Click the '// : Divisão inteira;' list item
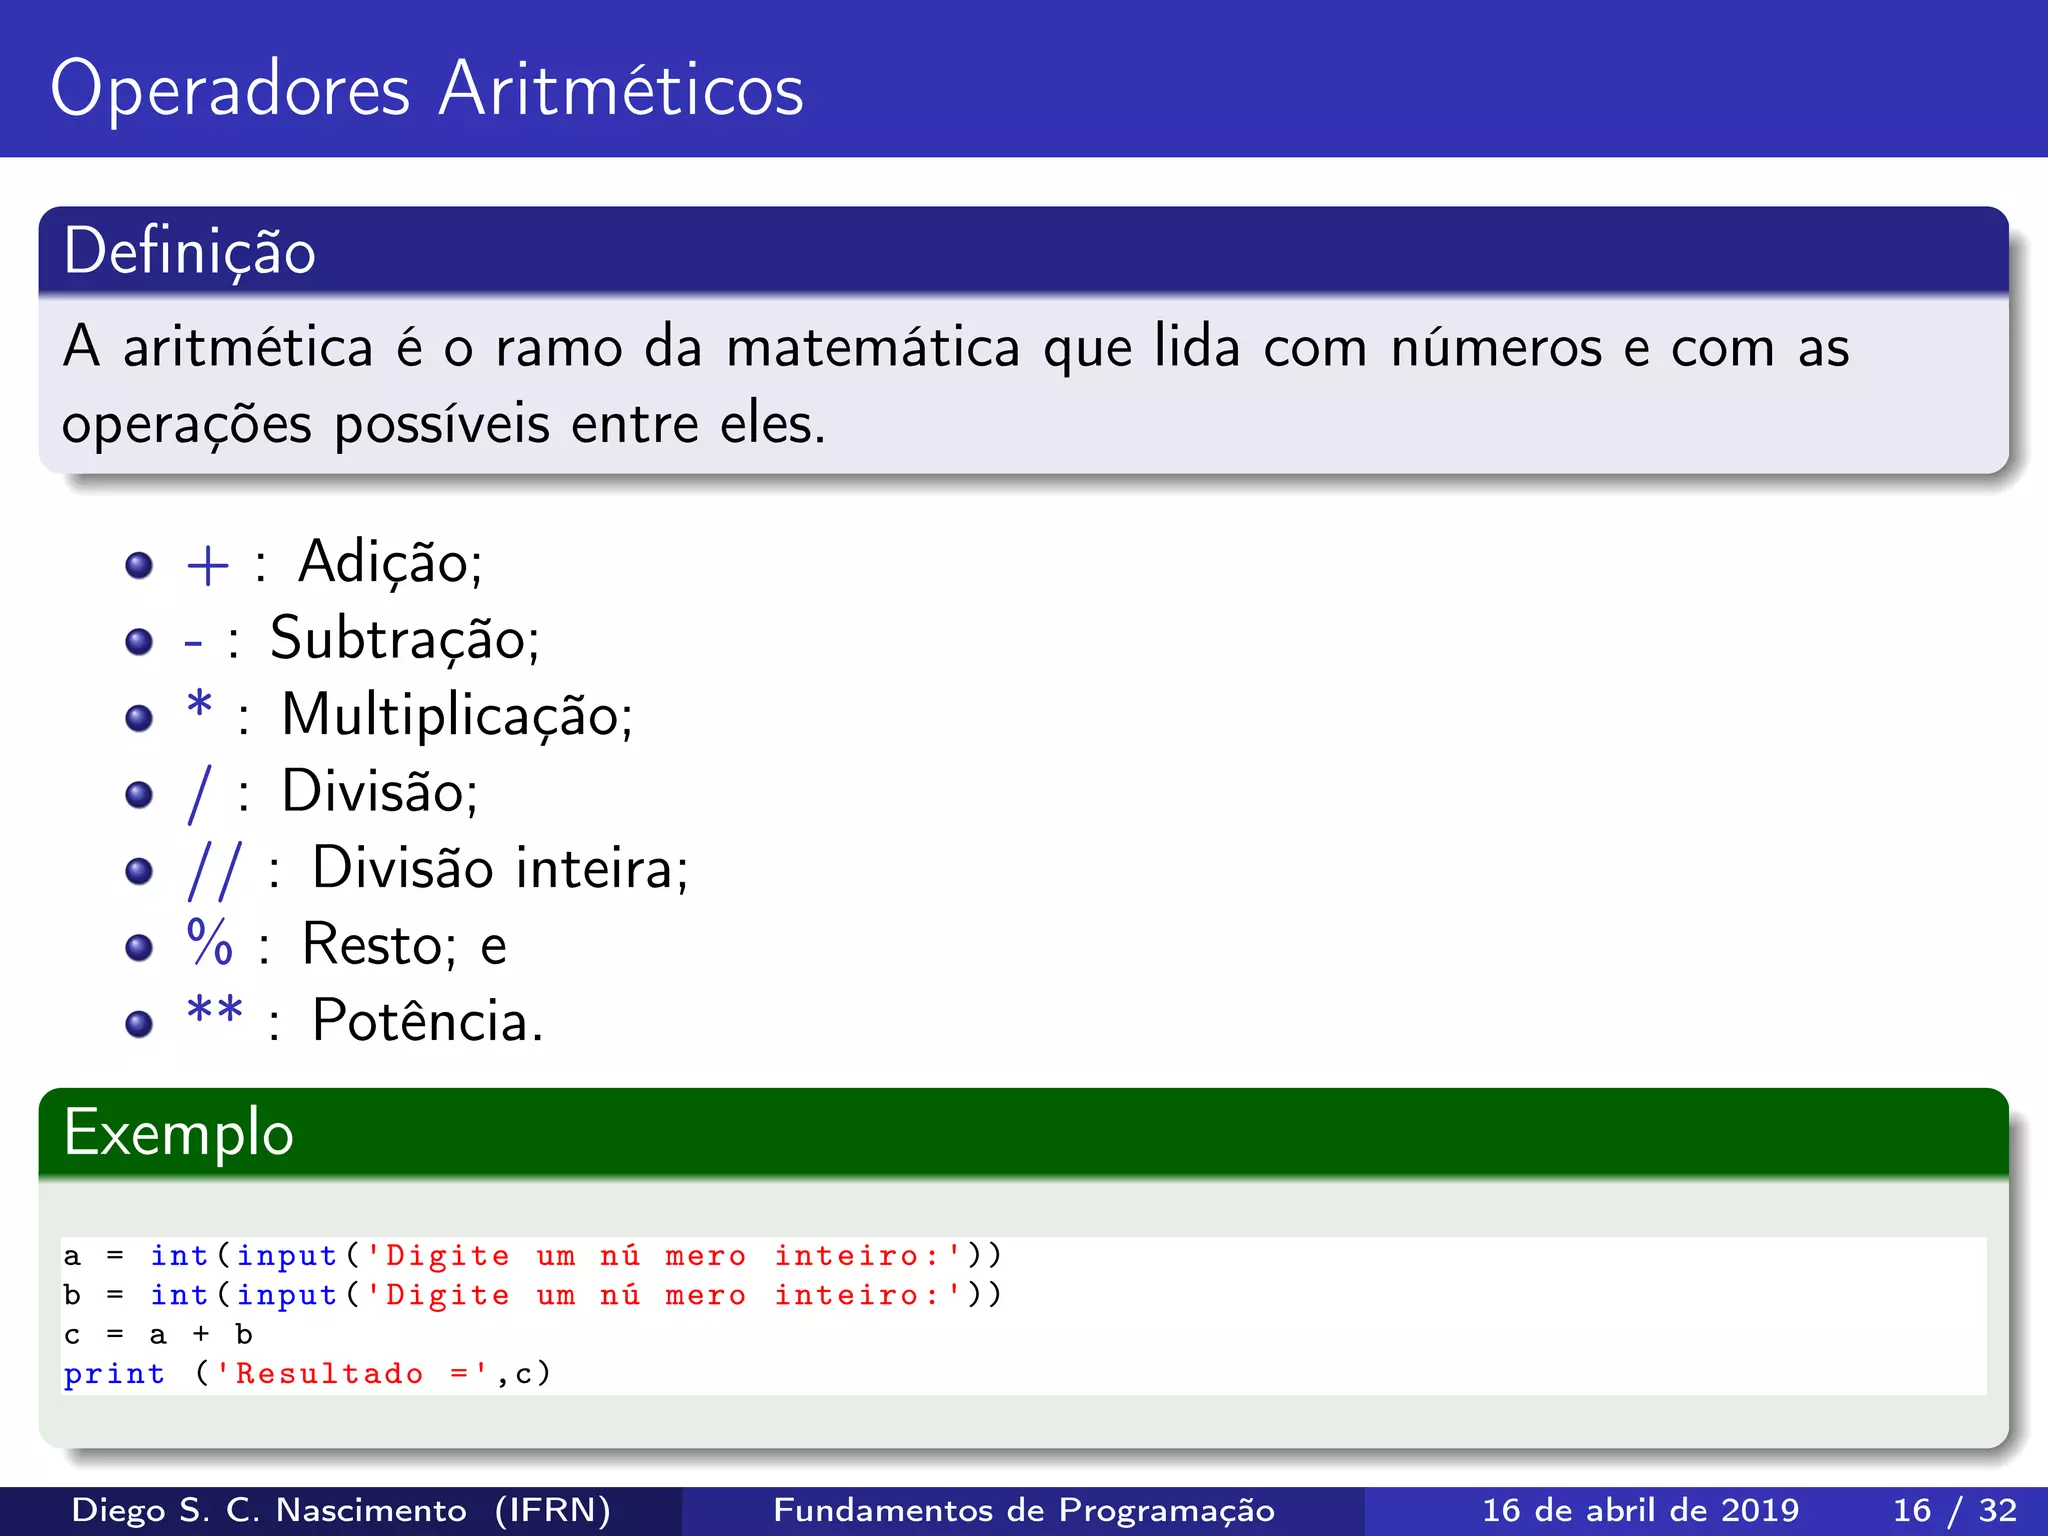Image resolution: width=2048 pixels, height=1536 pixels. click(x=437, y=868)
